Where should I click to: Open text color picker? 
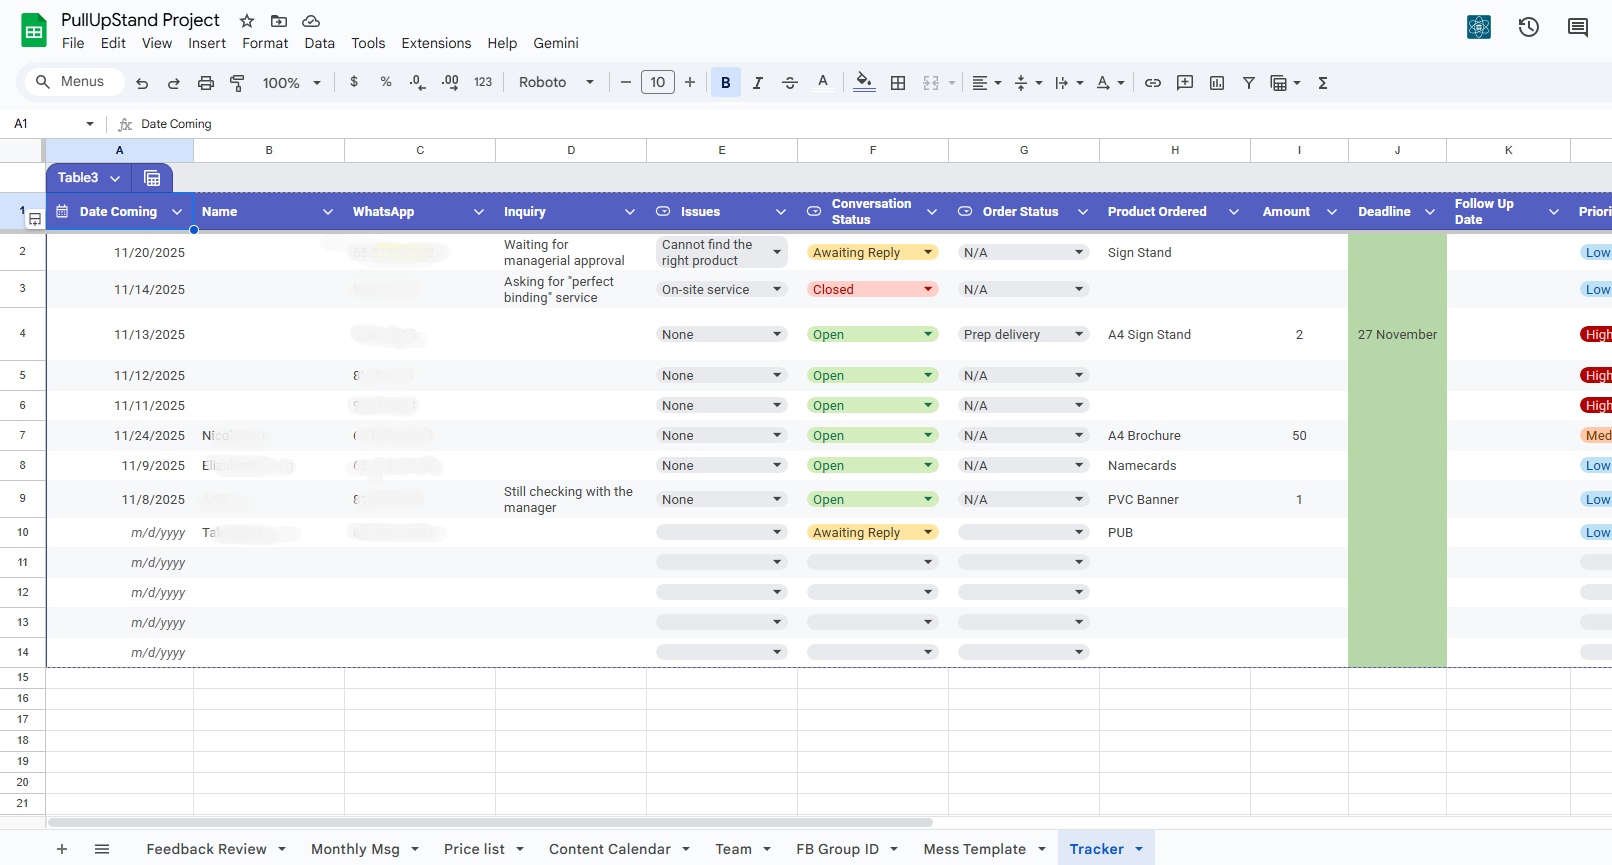point(823,83)
